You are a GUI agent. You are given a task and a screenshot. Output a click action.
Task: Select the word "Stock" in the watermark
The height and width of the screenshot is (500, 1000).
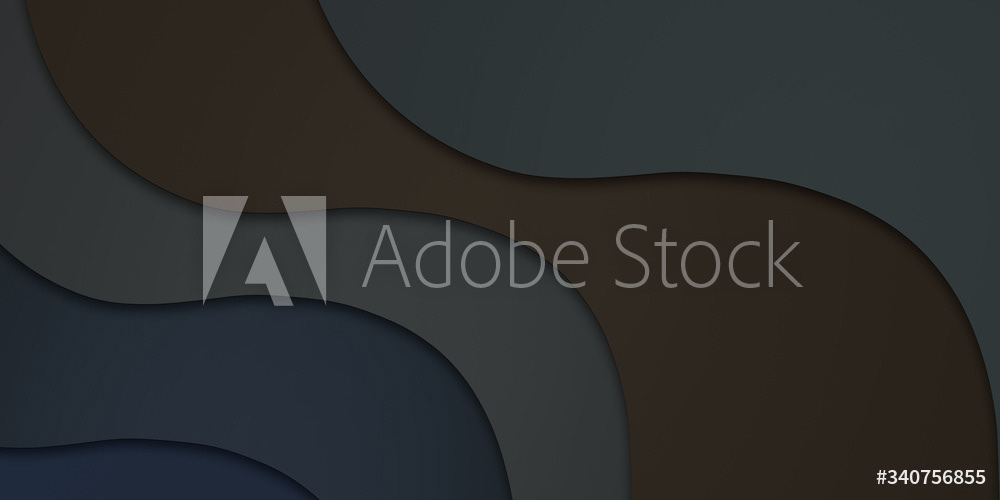coord(707,254)
